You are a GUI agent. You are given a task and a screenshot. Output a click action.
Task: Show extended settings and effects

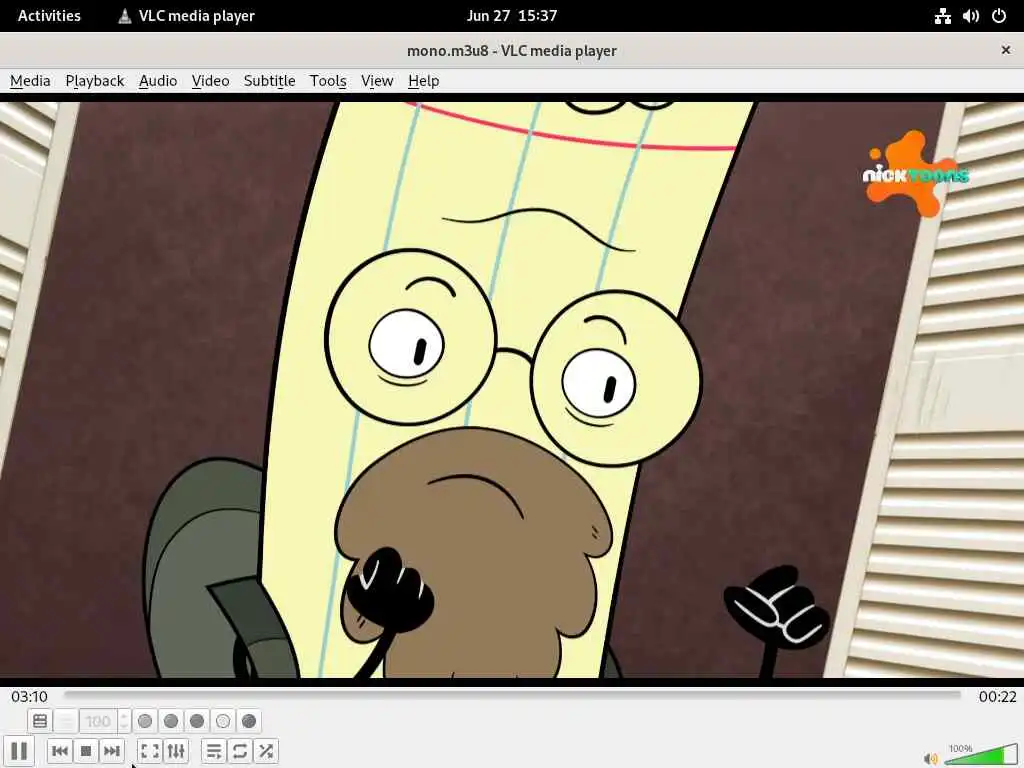[176, 751]
